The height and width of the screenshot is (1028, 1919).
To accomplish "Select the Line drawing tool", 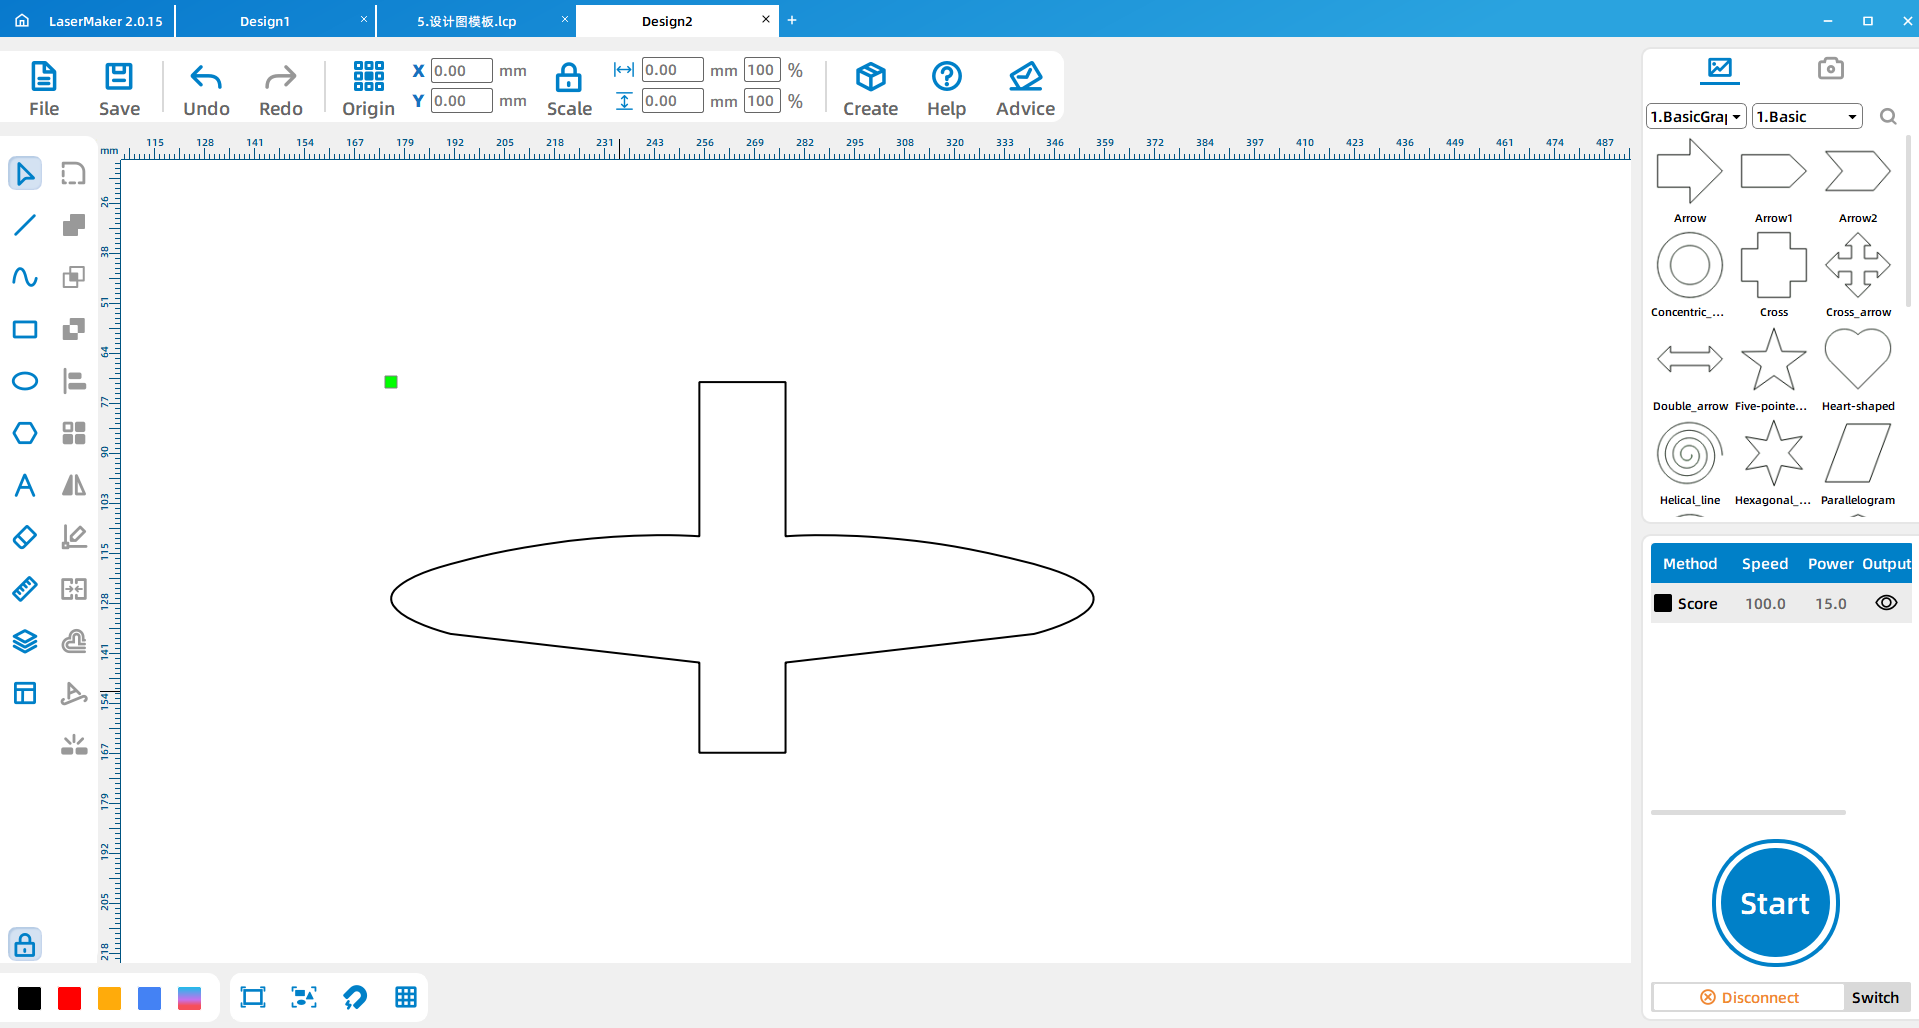I will [x=25, y=225].
